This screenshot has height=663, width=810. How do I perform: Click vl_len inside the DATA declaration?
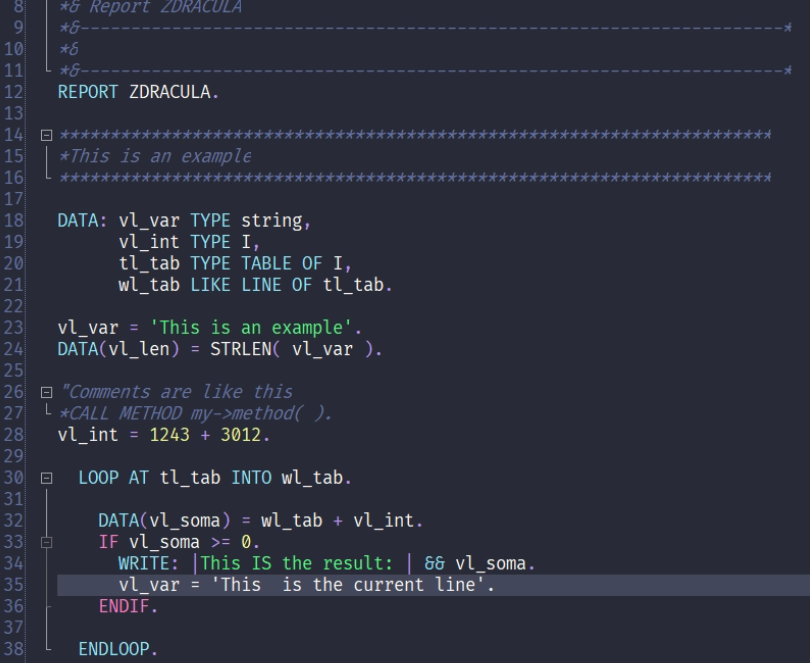coord(139,349)
